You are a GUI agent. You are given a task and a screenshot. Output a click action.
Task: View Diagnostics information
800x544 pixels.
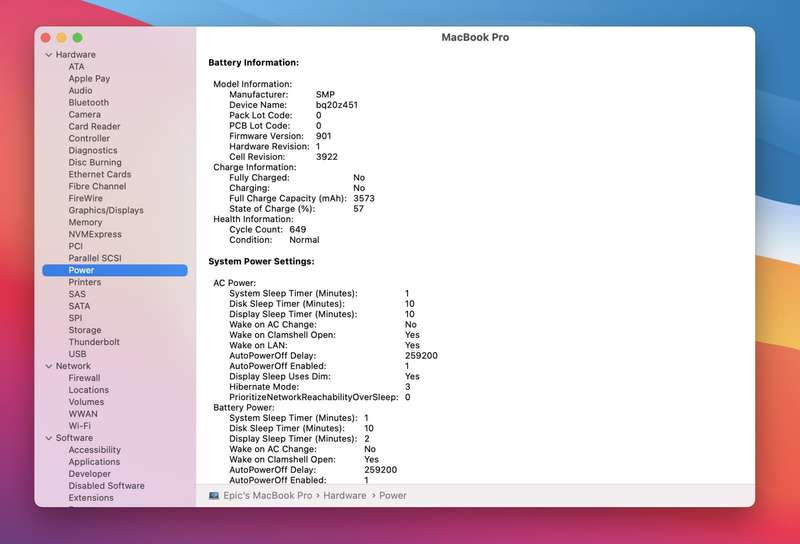click(93, 150)
